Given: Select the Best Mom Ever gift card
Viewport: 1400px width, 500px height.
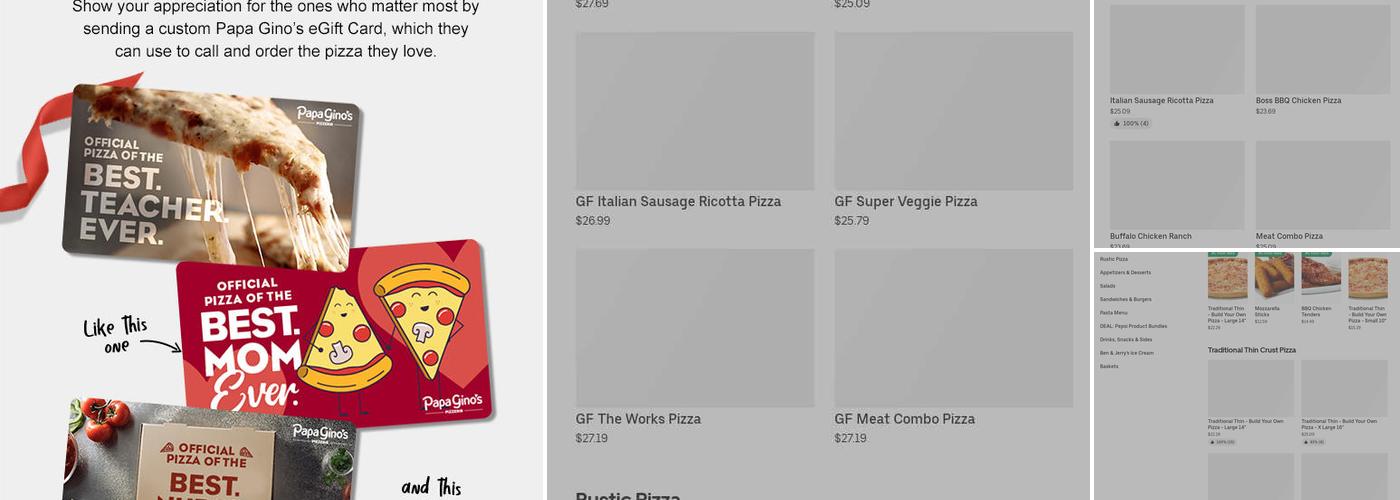Looking at the screenshot, I should [335, 333].
